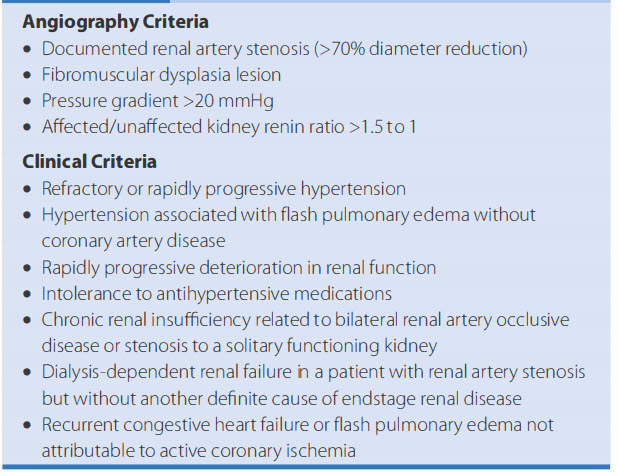Click 'attributable to active coronary ischemia' line
This screenshot has height=476, width=618.
[x=198, y=450]
